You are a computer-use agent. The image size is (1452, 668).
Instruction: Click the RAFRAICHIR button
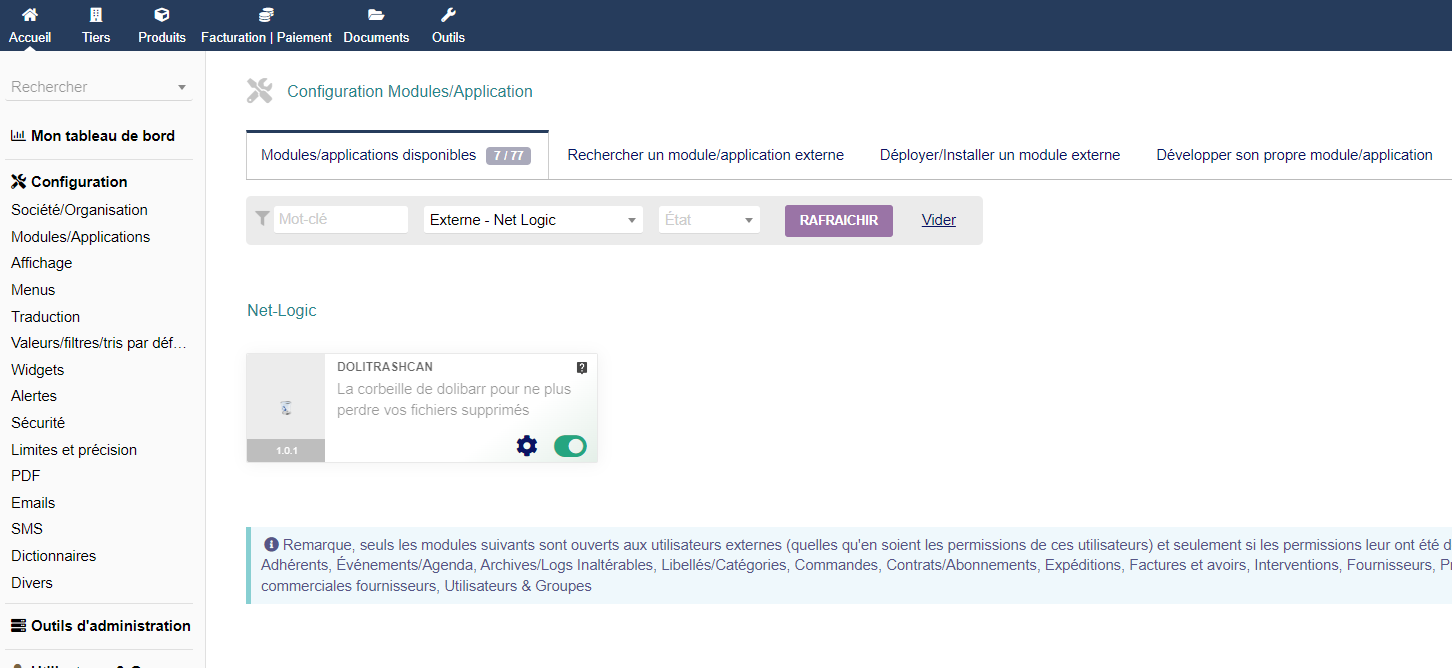pos(839,220)
